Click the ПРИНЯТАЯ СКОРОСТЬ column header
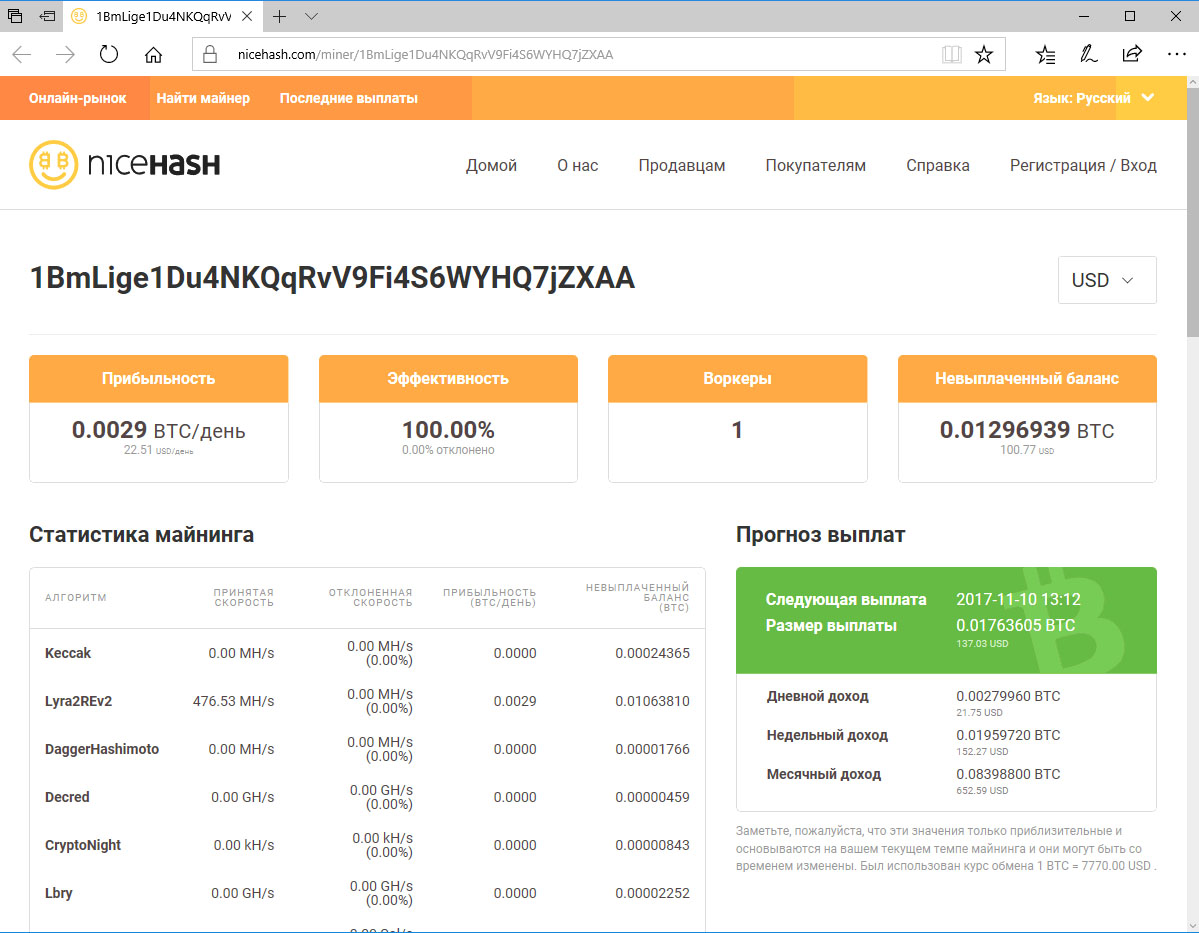 243,597
